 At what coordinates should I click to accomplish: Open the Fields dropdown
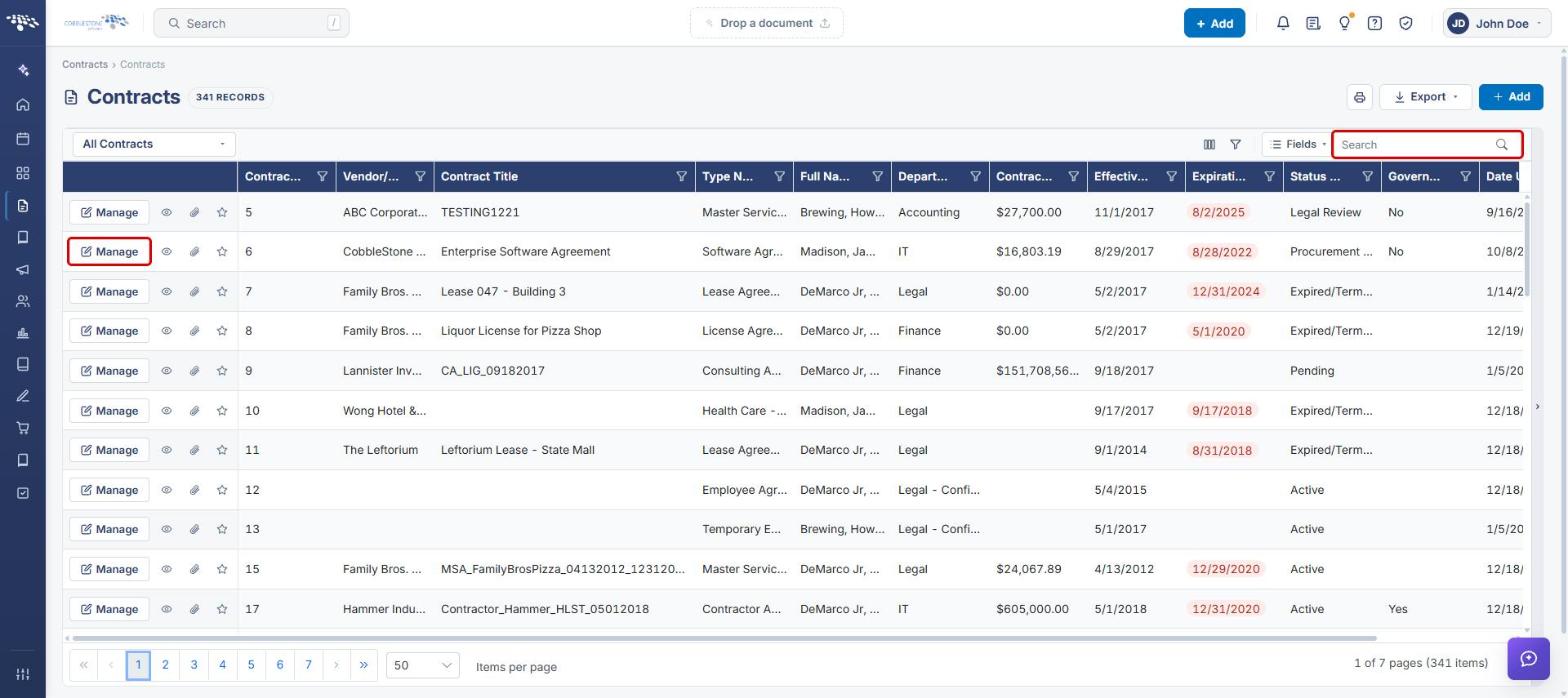point(1298,145)
